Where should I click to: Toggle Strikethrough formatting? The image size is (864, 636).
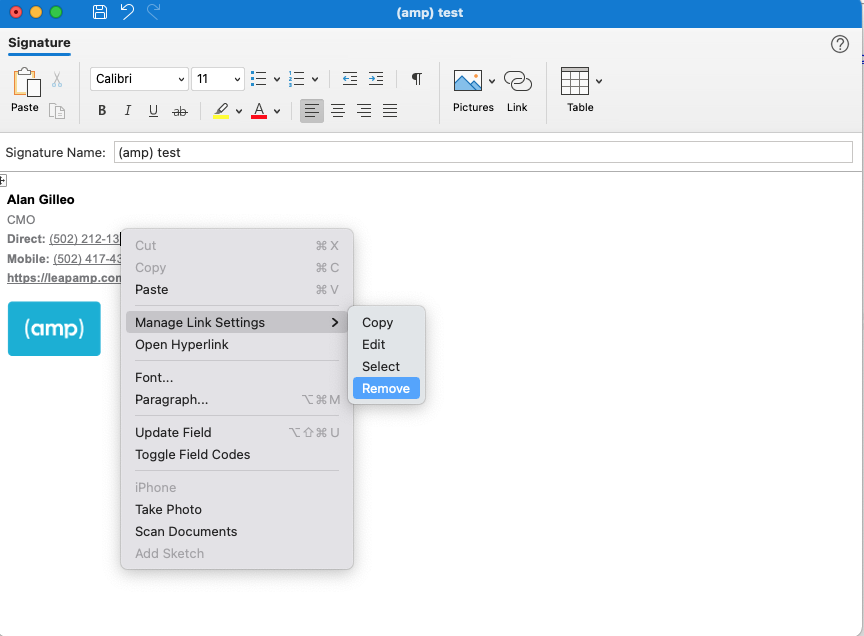coord(180,111)
